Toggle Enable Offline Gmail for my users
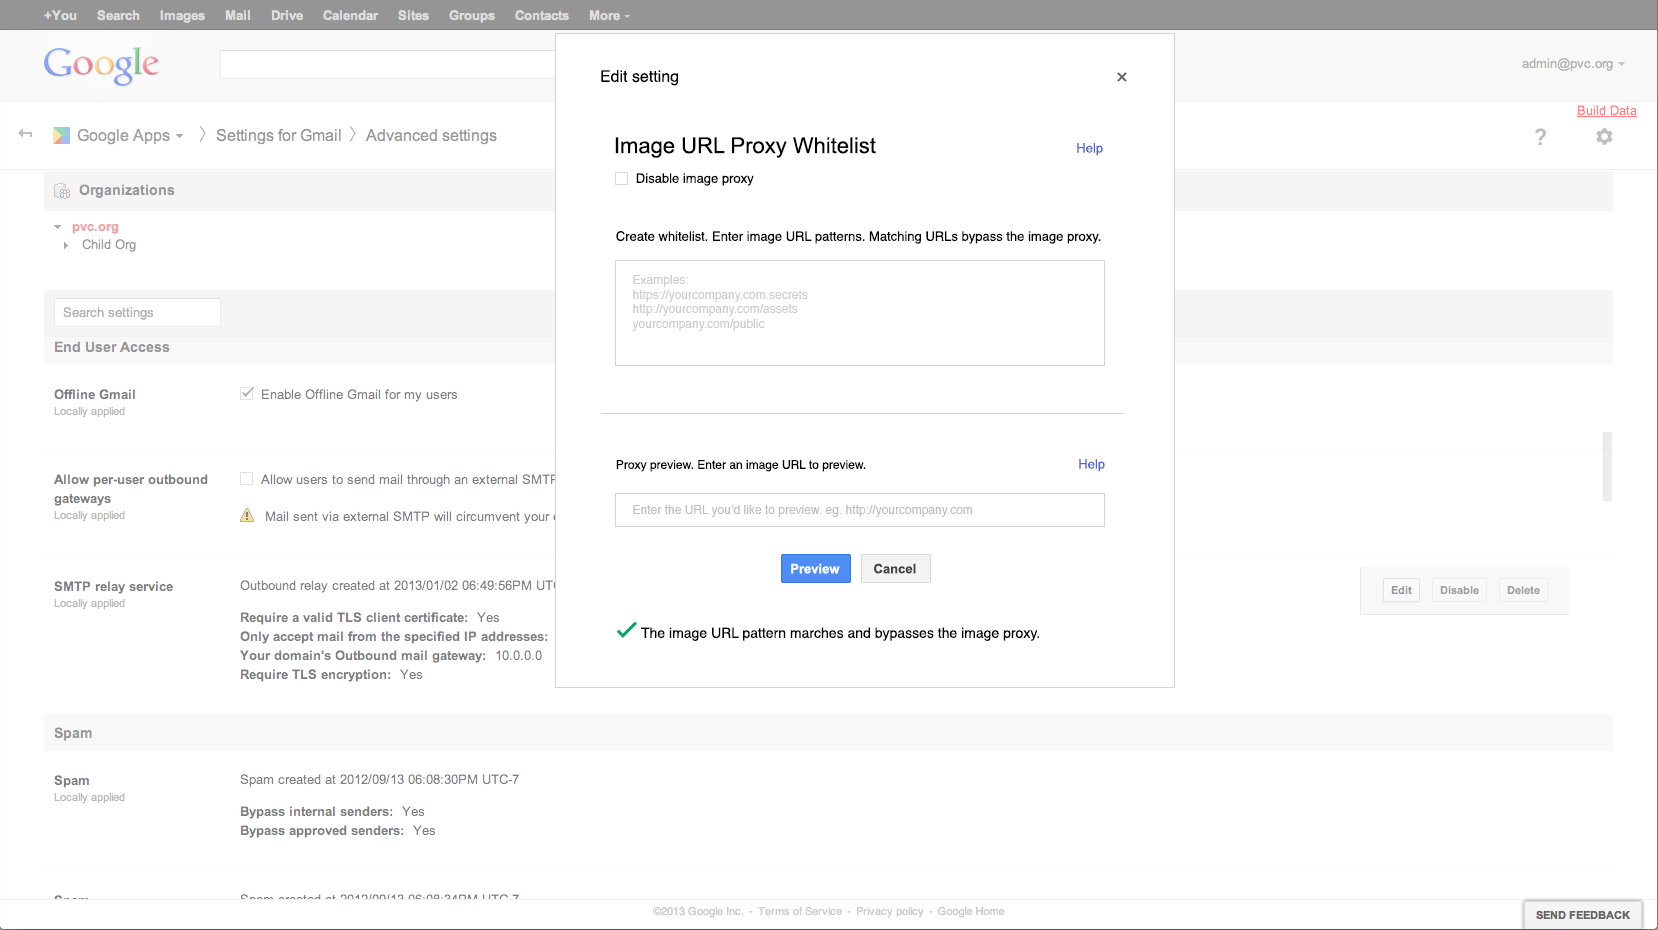 click(x=246, y=393)
